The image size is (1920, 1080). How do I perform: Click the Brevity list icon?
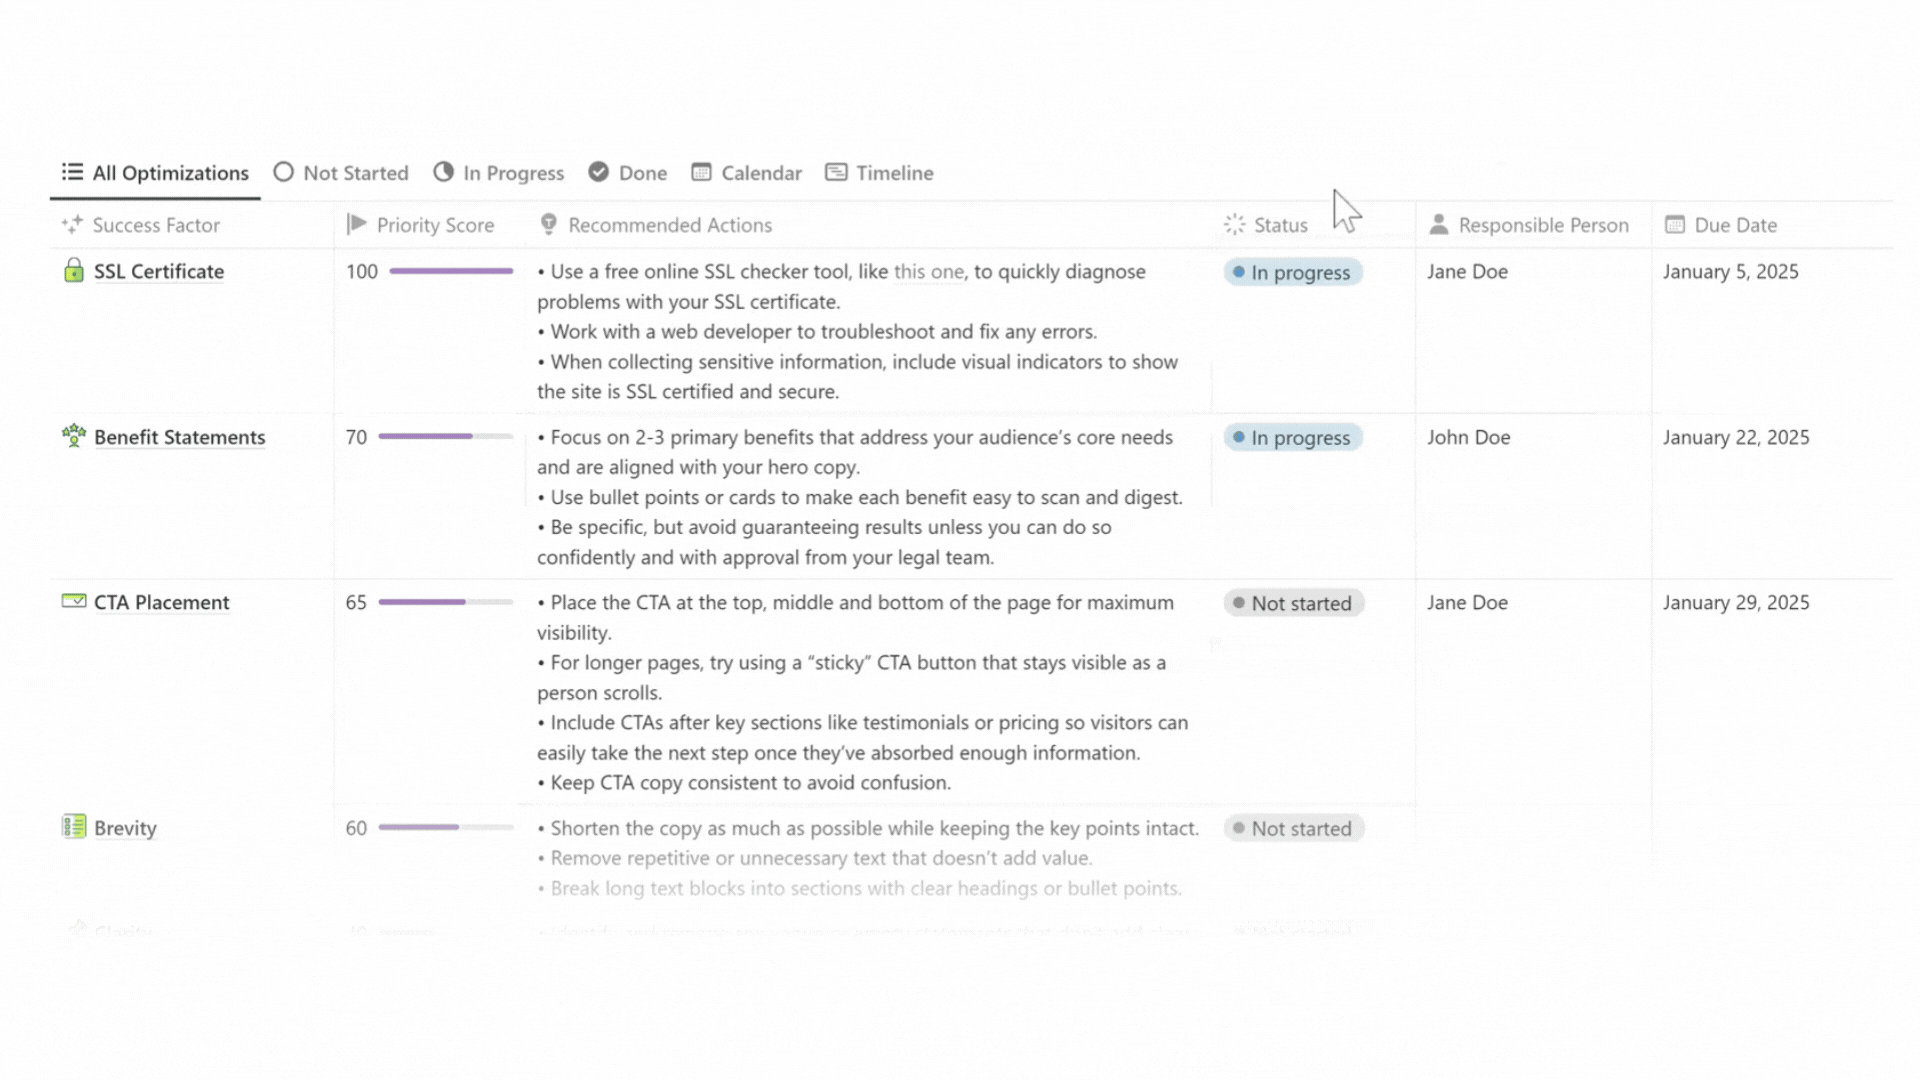74,827
